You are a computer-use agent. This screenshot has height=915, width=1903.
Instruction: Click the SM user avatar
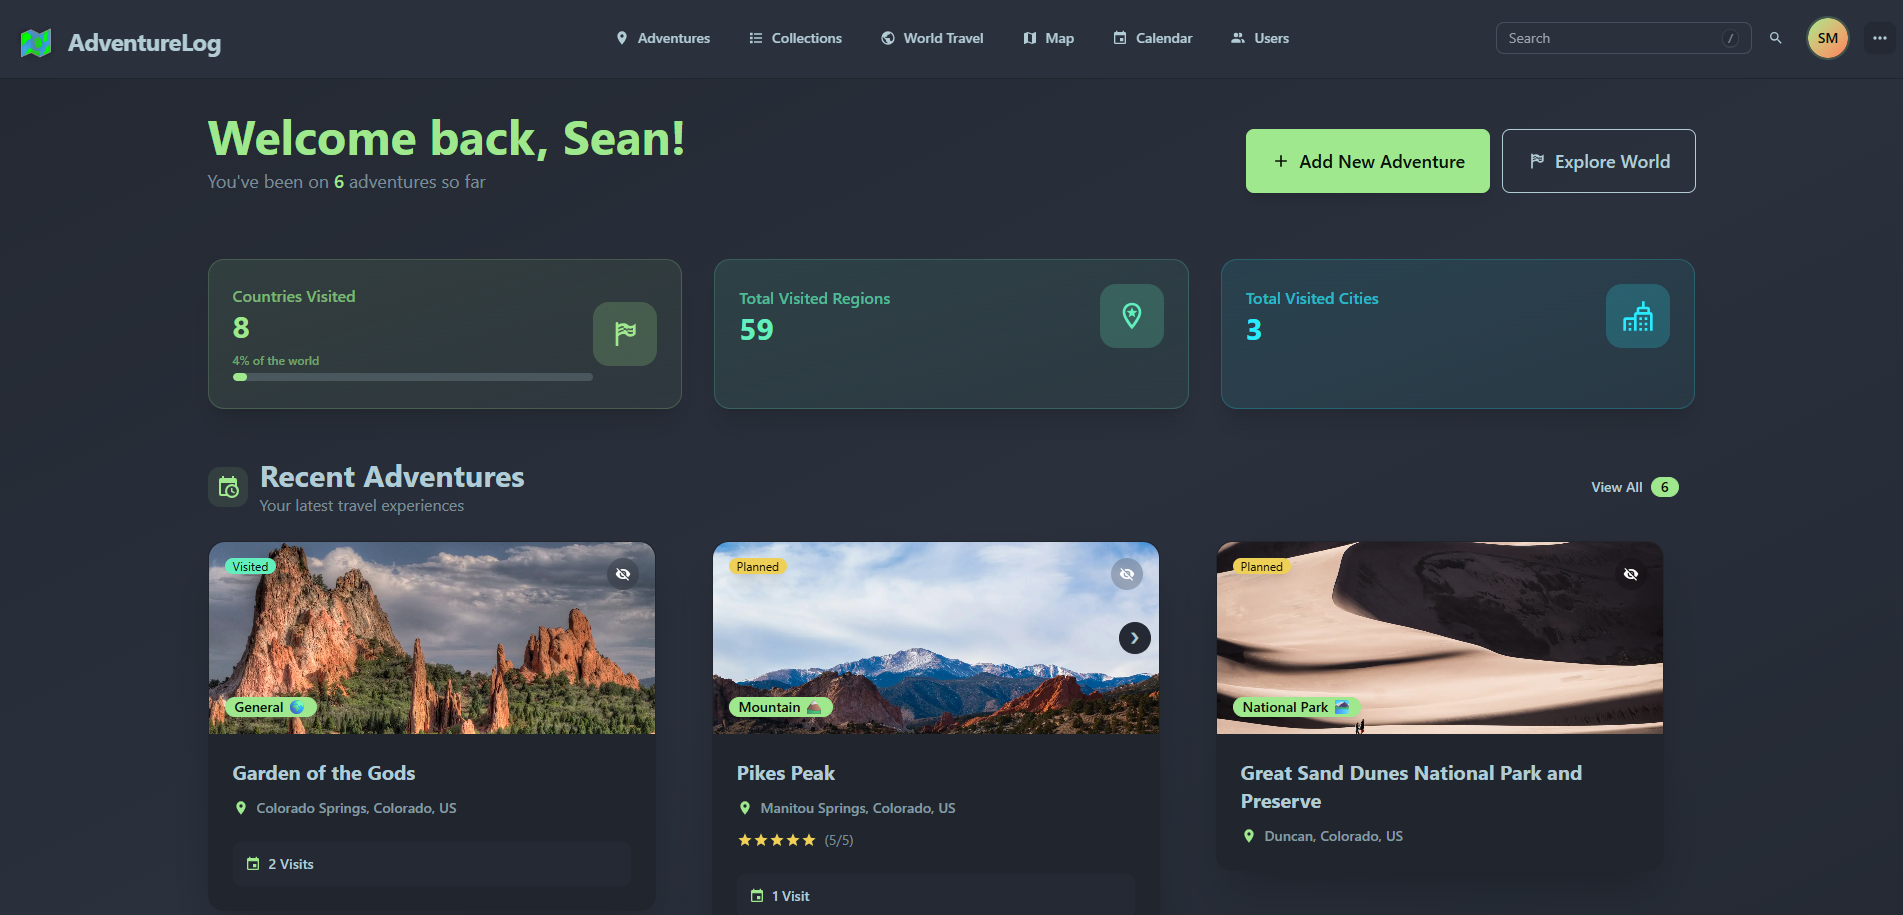1827,38
